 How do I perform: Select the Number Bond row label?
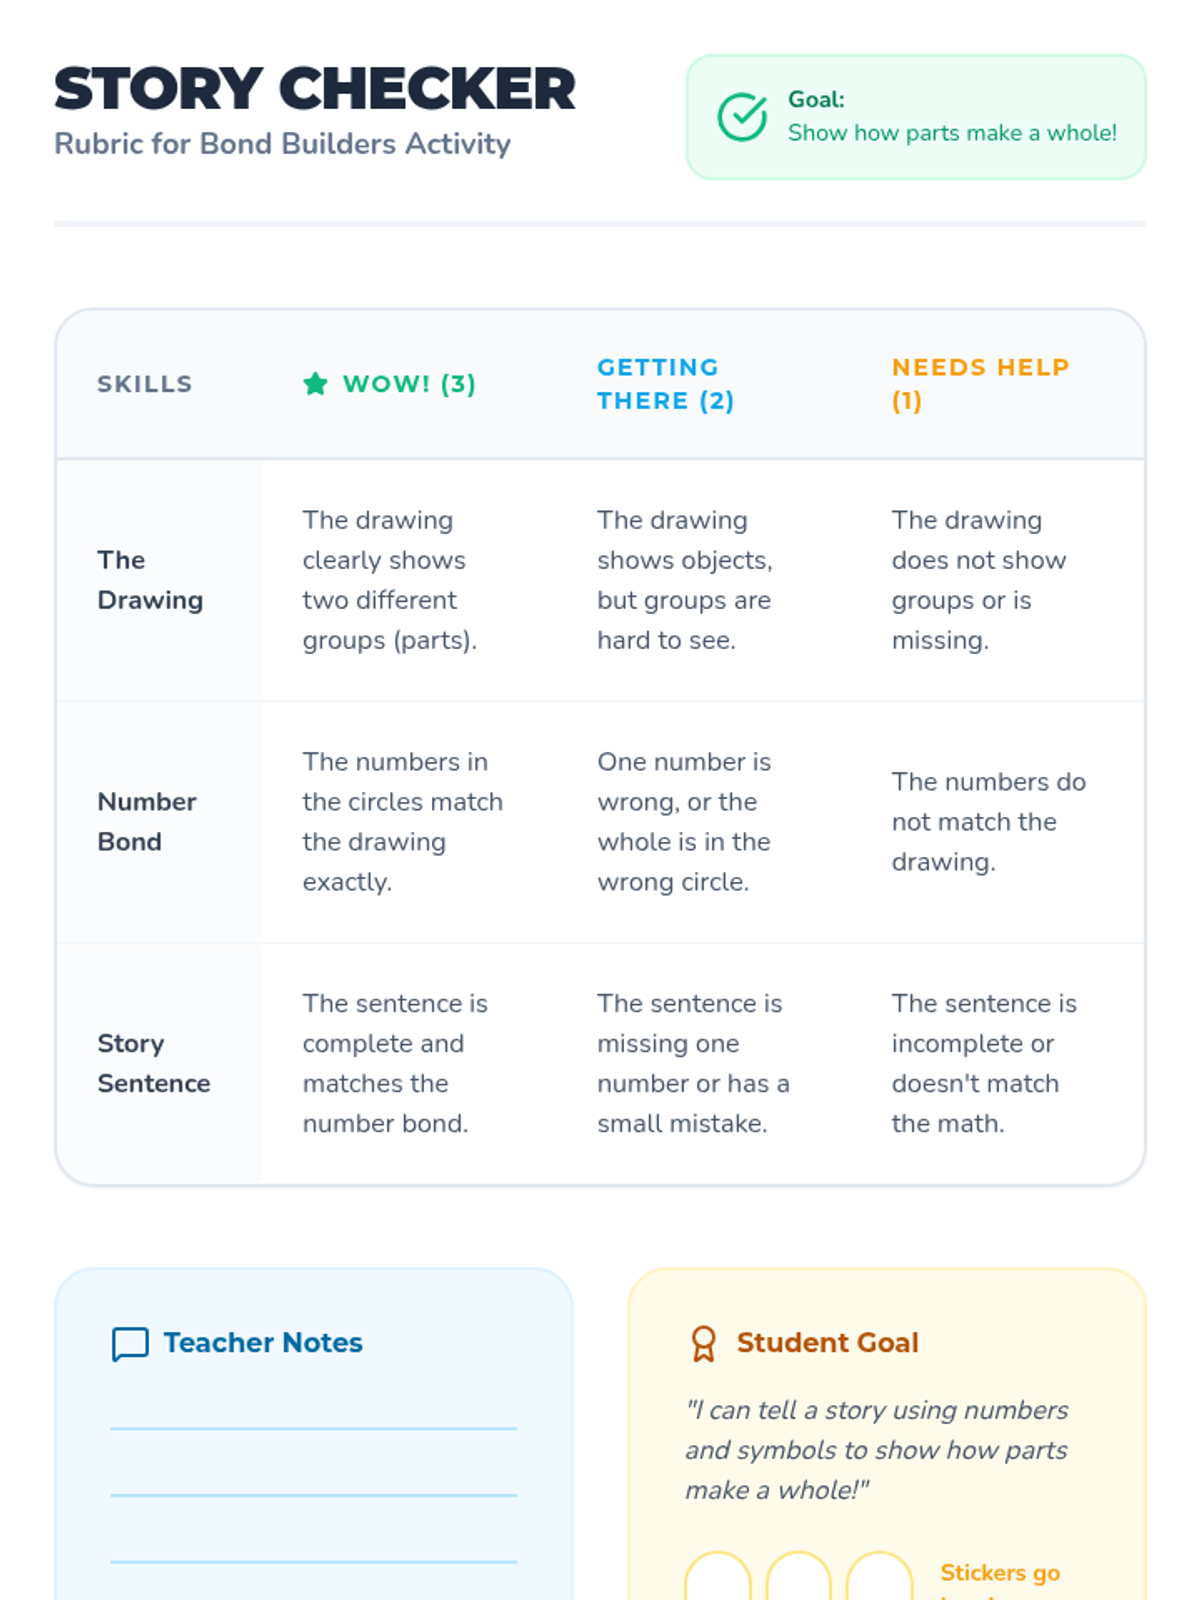(x=146, y=822)
